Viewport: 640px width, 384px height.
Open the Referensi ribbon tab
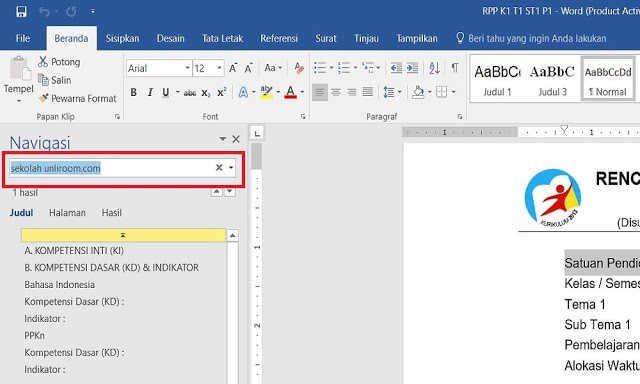279,38
